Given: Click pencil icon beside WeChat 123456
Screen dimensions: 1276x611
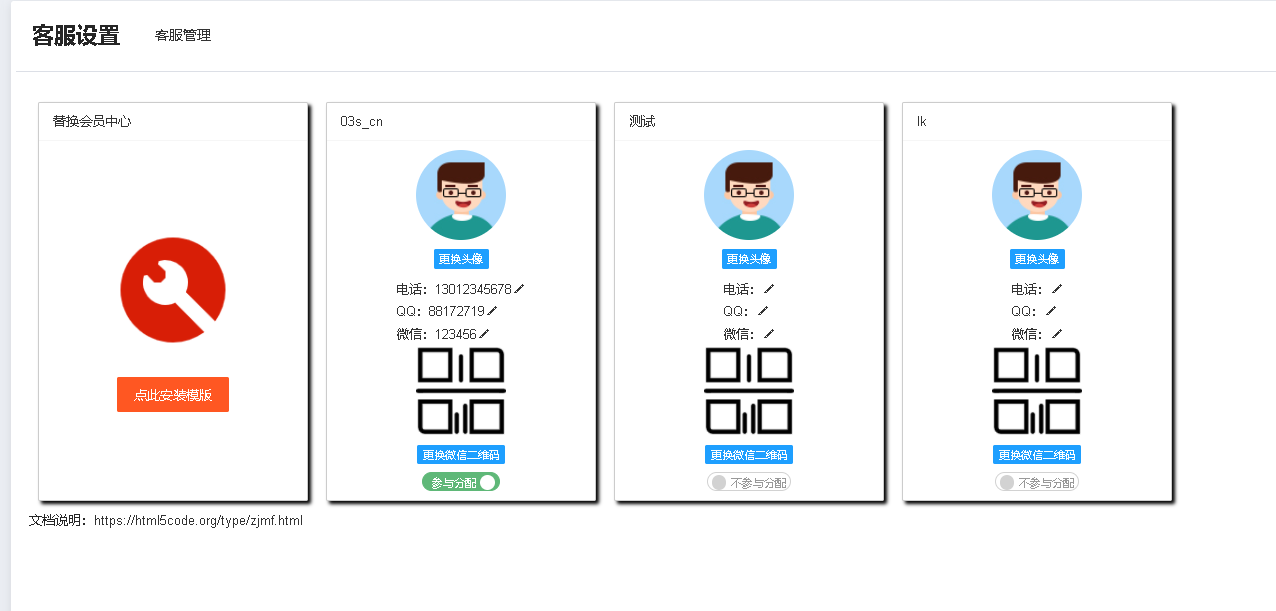Looking at the screenshot, I should (x=484, y=334).
